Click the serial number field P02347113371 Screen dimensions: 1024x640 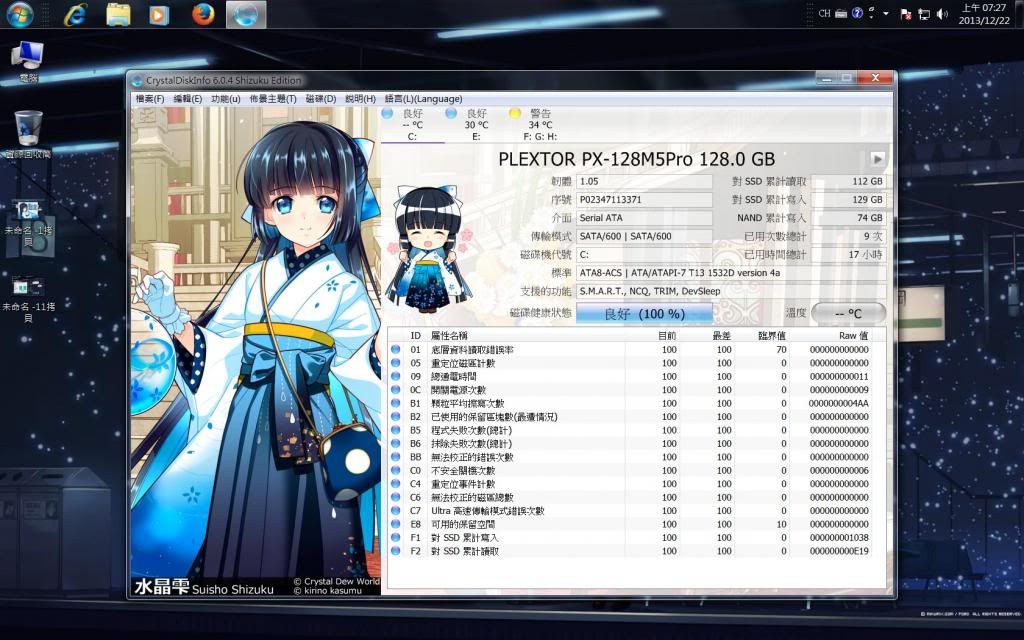point(644,200)
